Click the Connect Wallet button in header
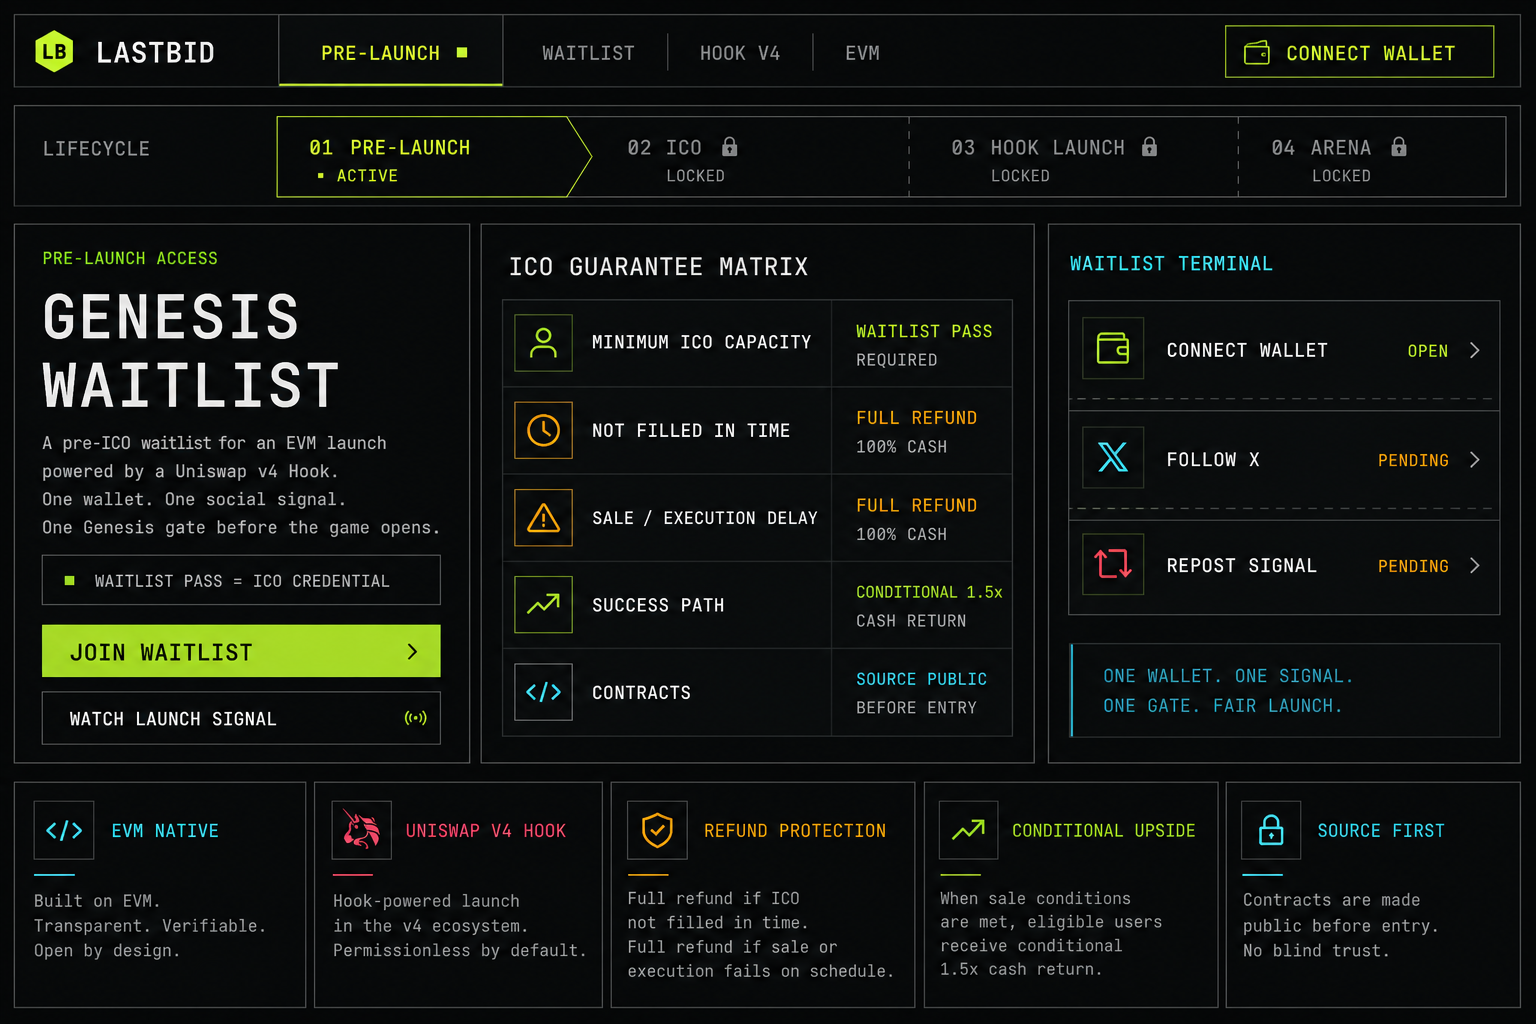Viewport: 1536px width, 1024px height. 1359,52
